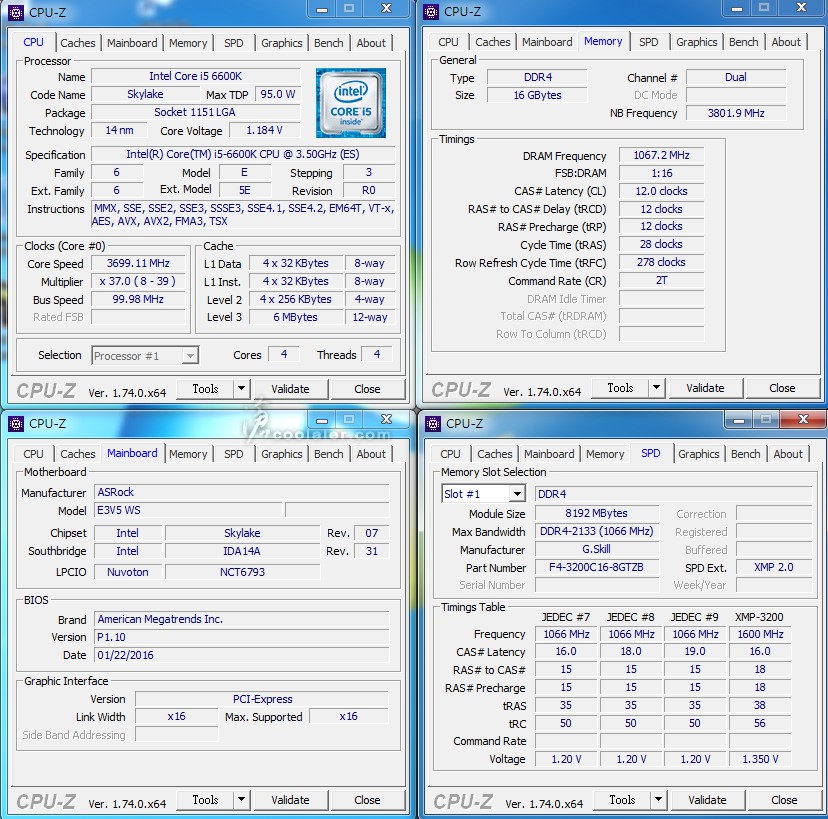Expand Tools arrow in the CPU tab window
The image size is (828, 819).
pos(241,389)
